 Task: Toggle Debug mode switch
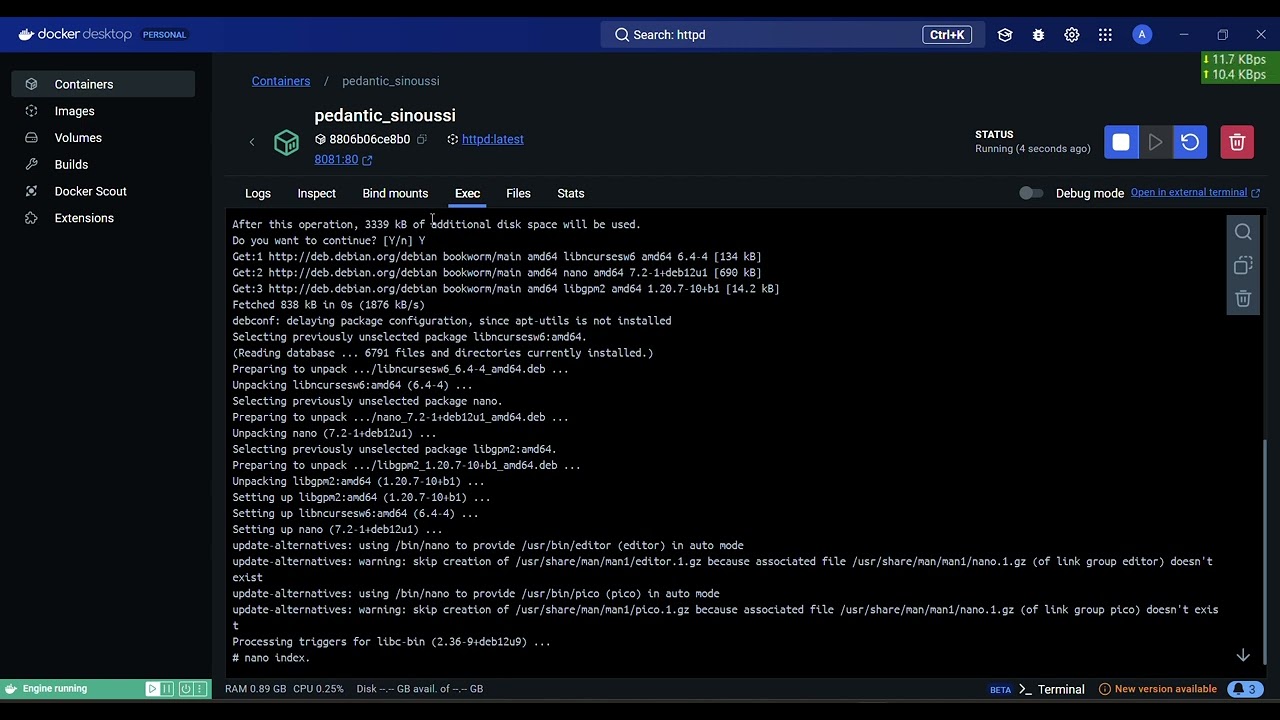pyautogui.click(x=1031, y=193)
